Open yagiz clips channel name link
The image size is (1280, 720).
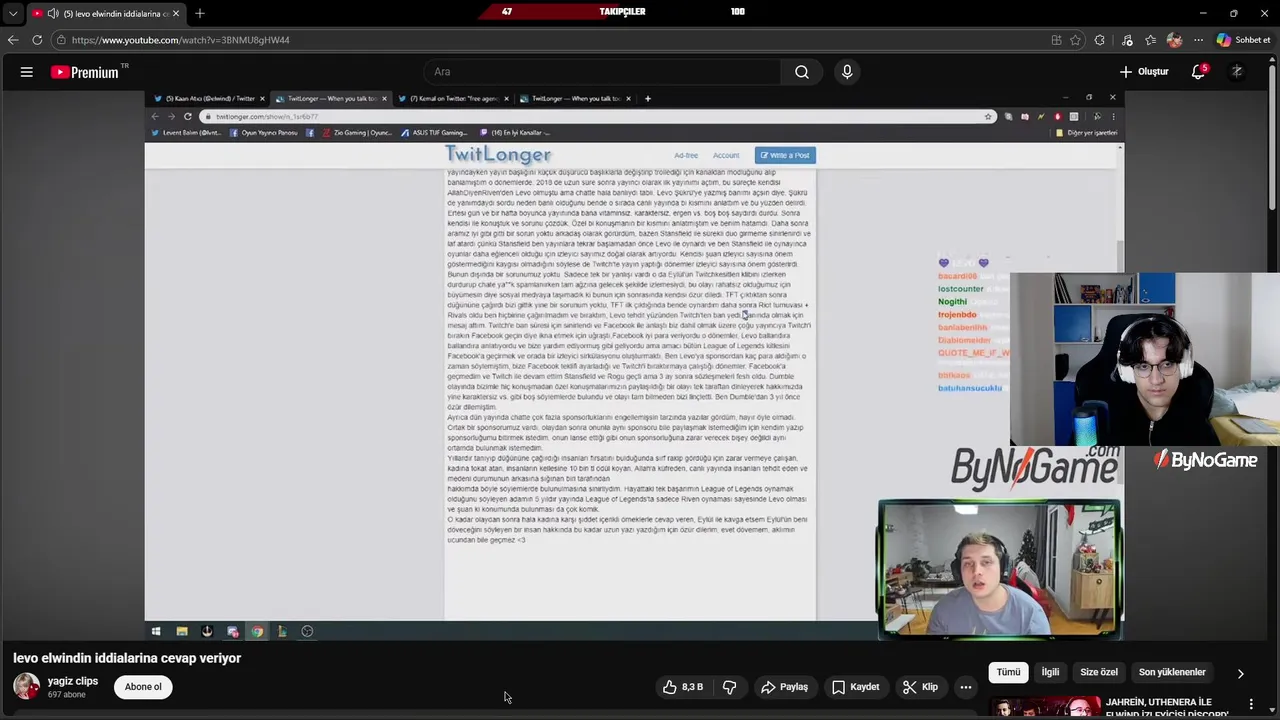[73, 681]
